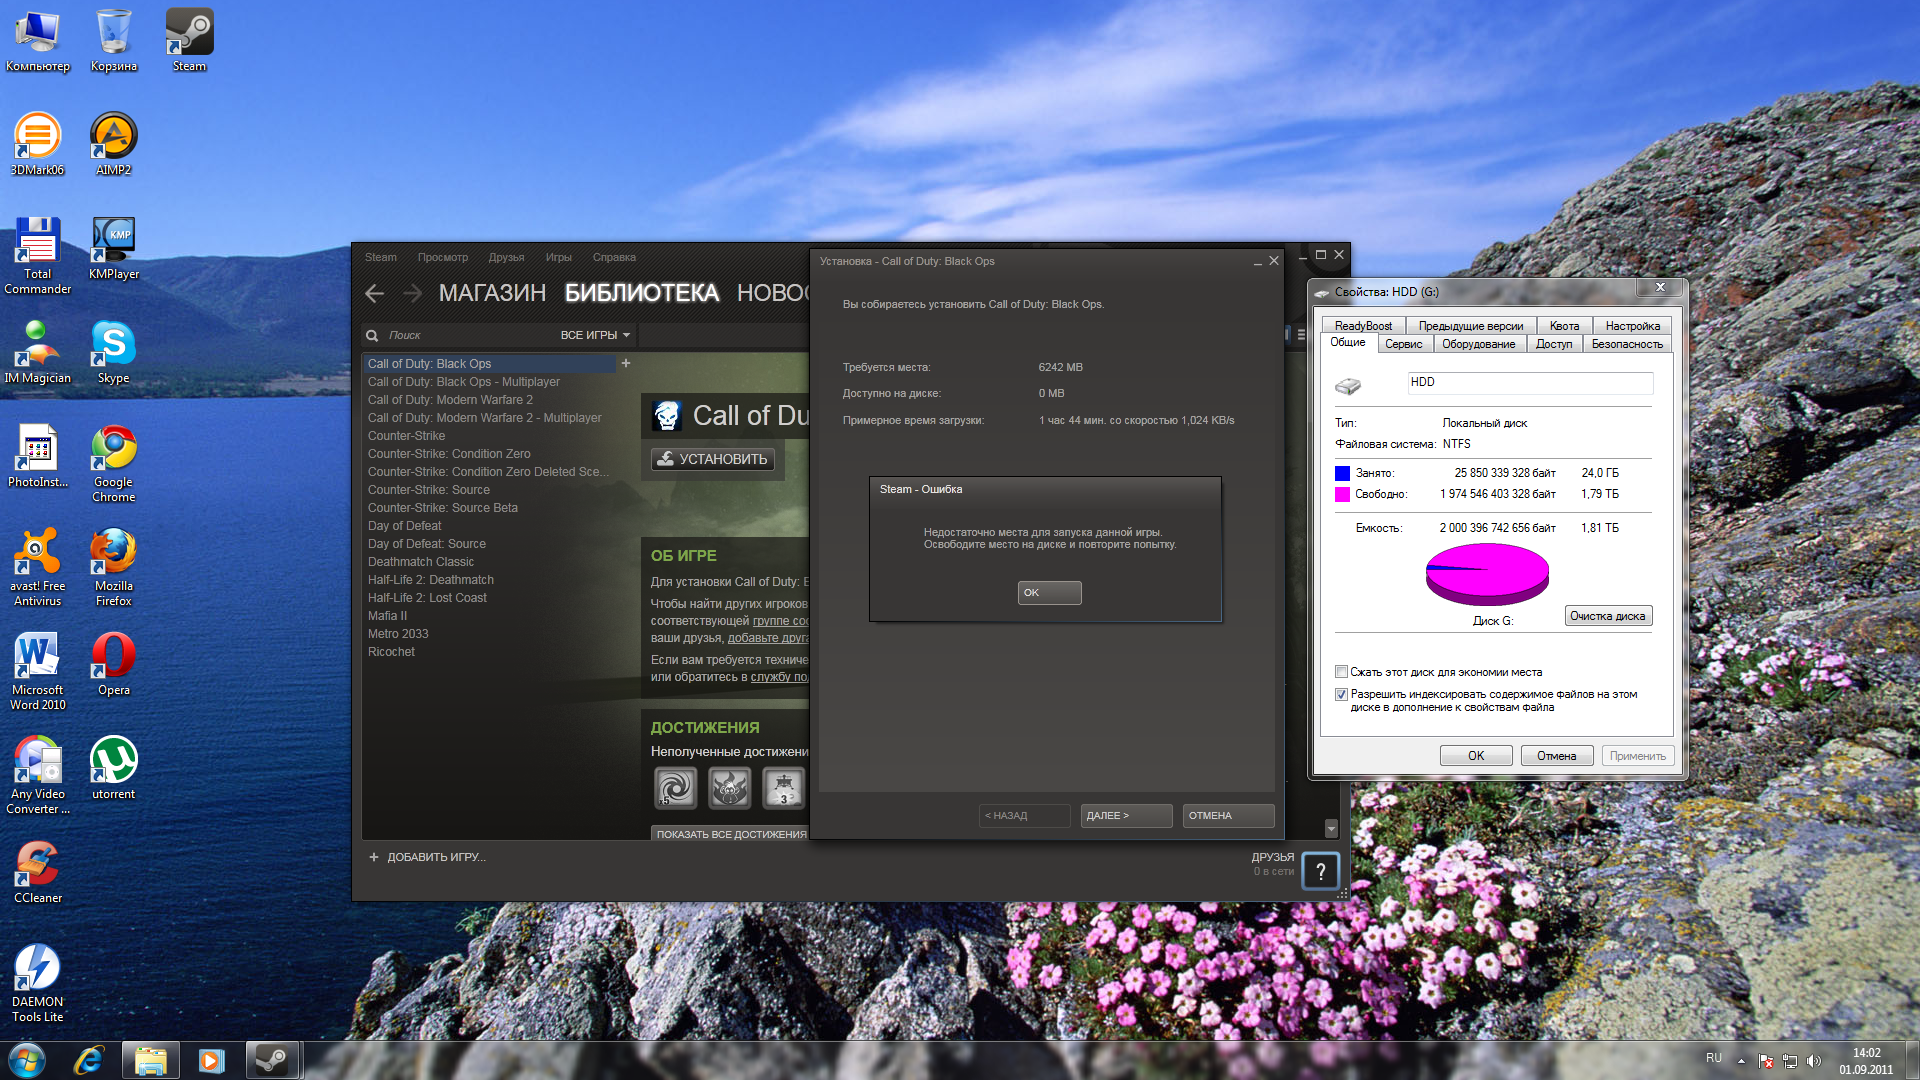Open Справка menu in Steam
The height and width of the screenshot is (1080, 1920).
tap(614, 257)
